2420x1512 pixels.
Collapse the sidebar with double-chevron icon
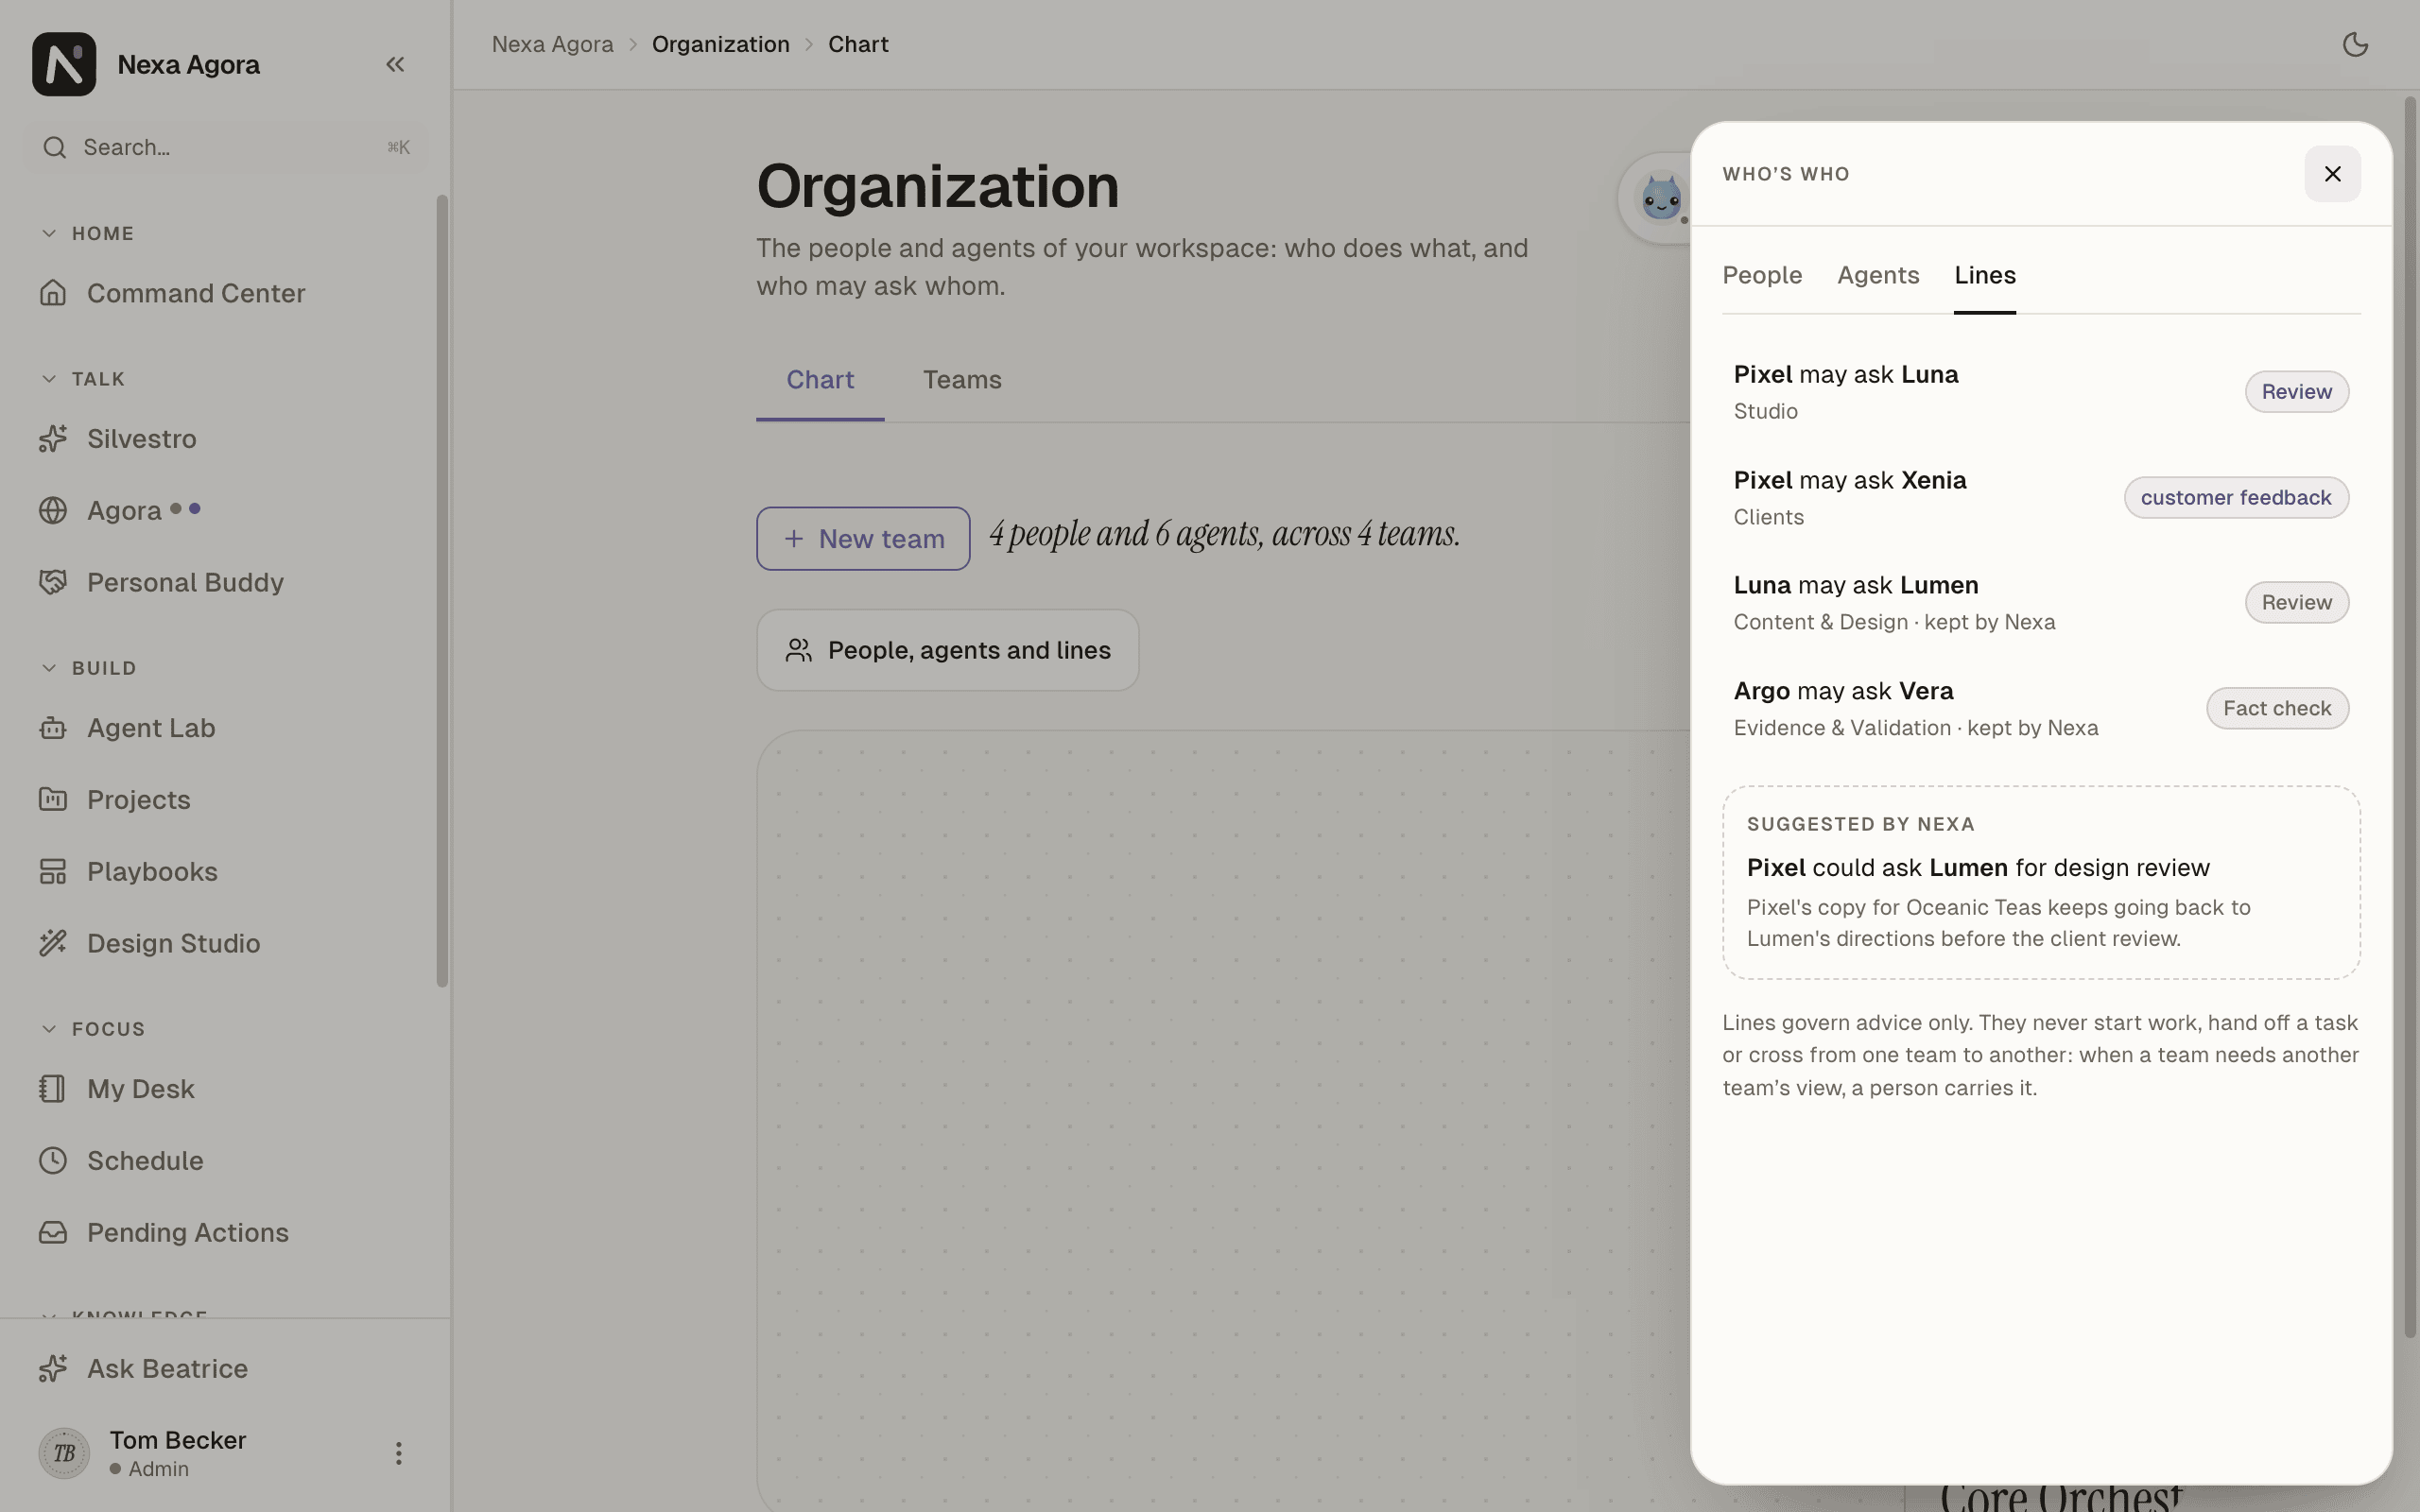coord(395,64)
